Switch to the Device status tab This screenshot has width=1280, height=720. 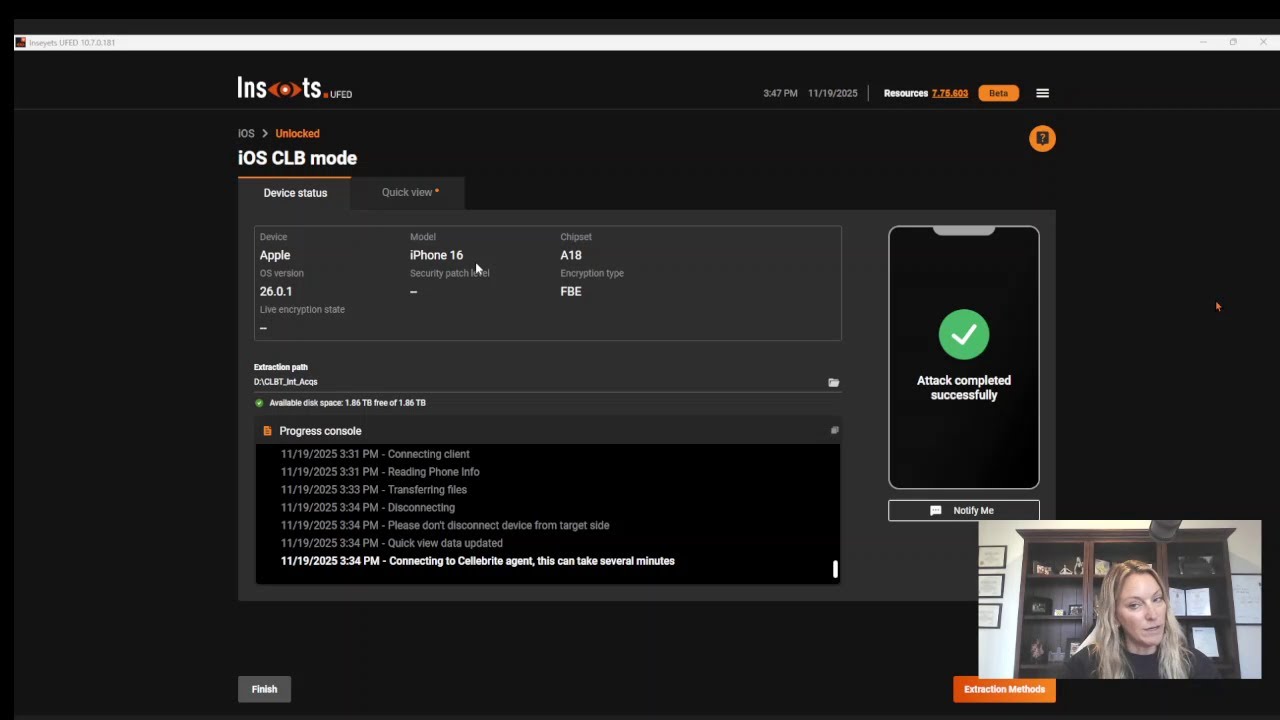pyautogui.click(x=295, y=193)
